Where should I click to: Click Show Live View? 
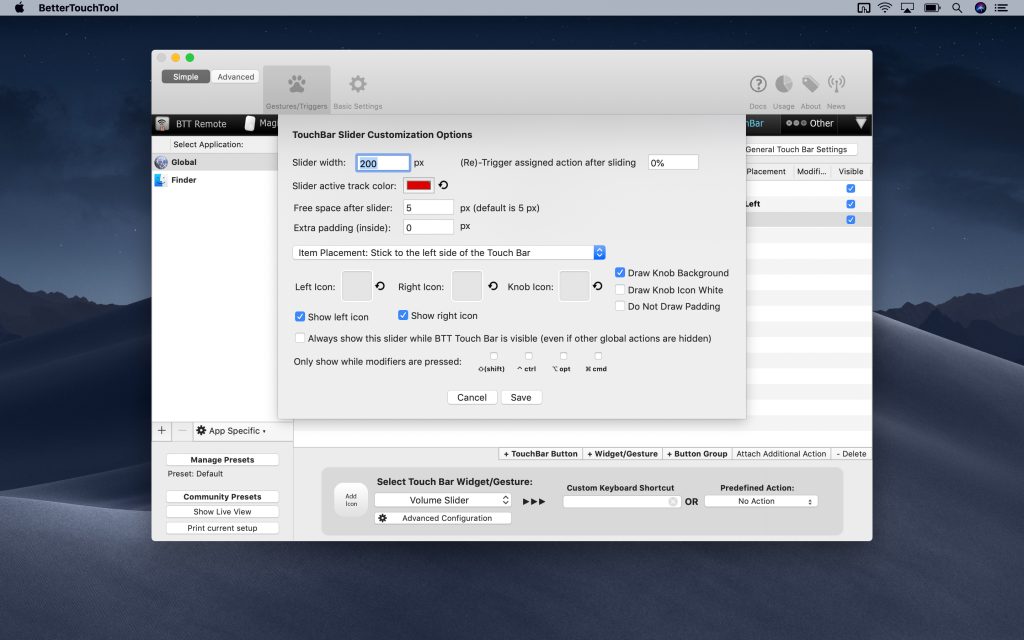coord(222,511)
